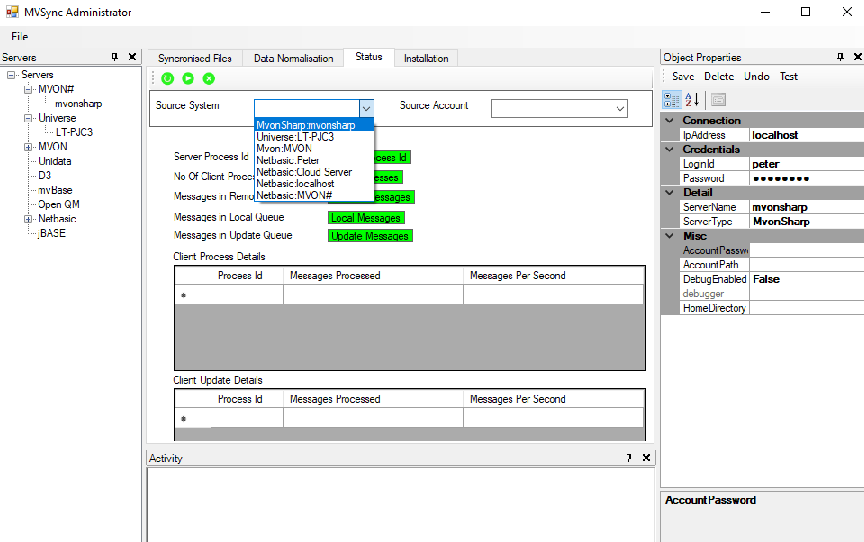
Task: Choose Netbasic:MVON# in dropdown list
Action: (x=314, y=196)
